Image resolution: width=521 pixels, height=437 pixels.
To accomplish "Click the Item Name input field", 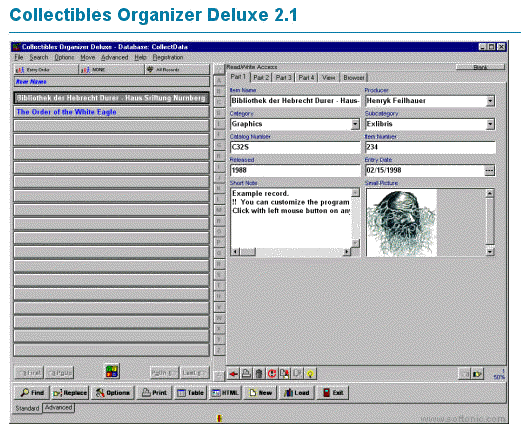I will [x=295, y=101].
